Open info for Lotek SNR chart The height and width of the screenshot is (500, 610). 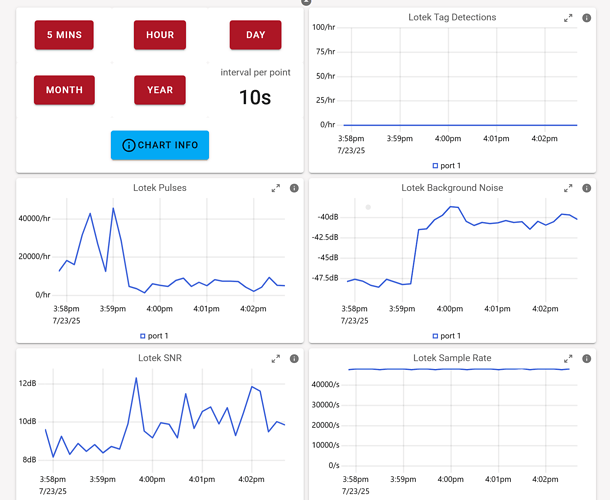pyautogui.click(x=294, y=358)
